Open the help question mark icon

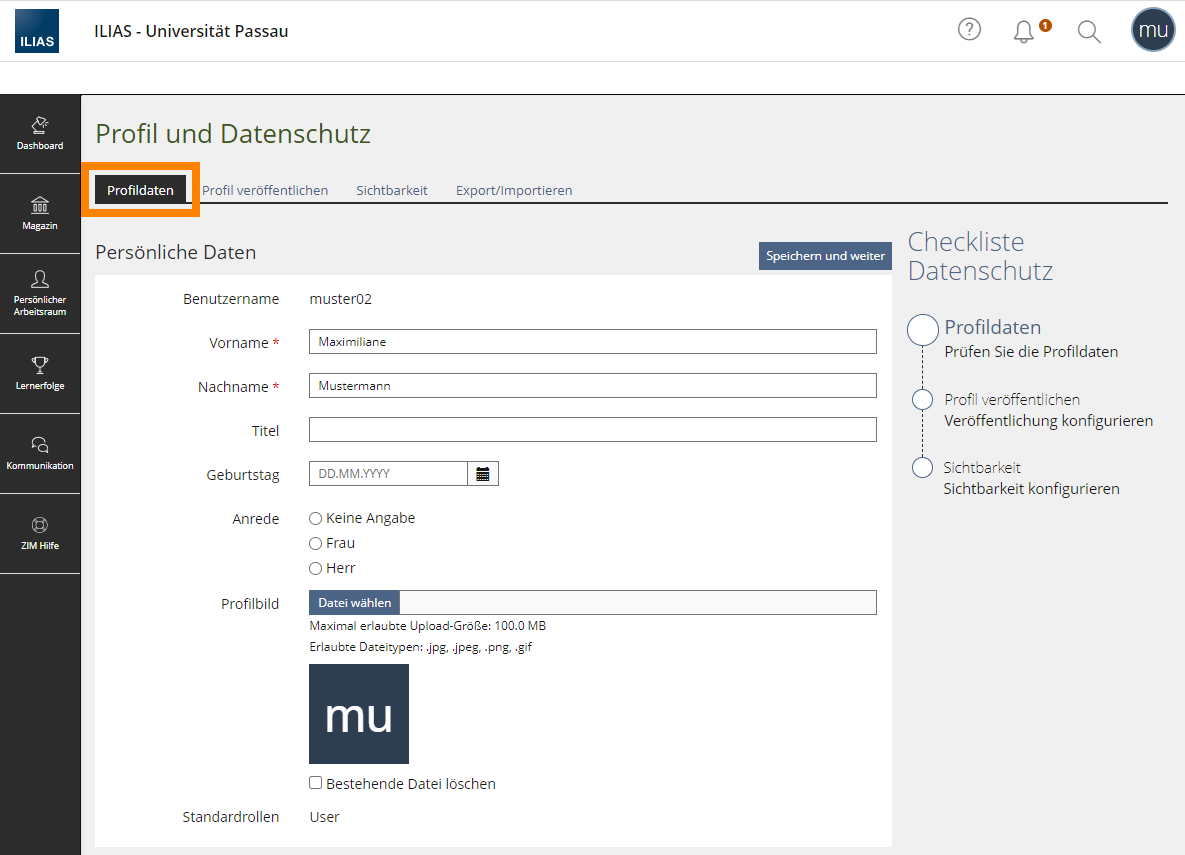click(969, 29)
